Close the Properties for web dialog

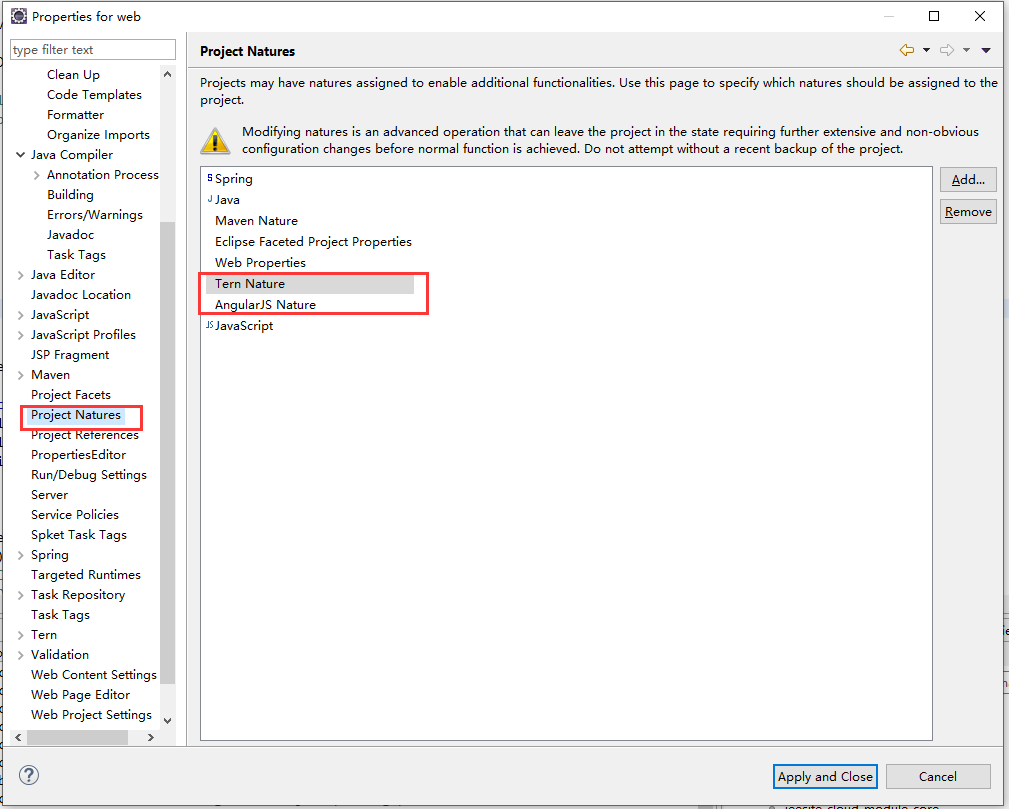coord(979,16)
